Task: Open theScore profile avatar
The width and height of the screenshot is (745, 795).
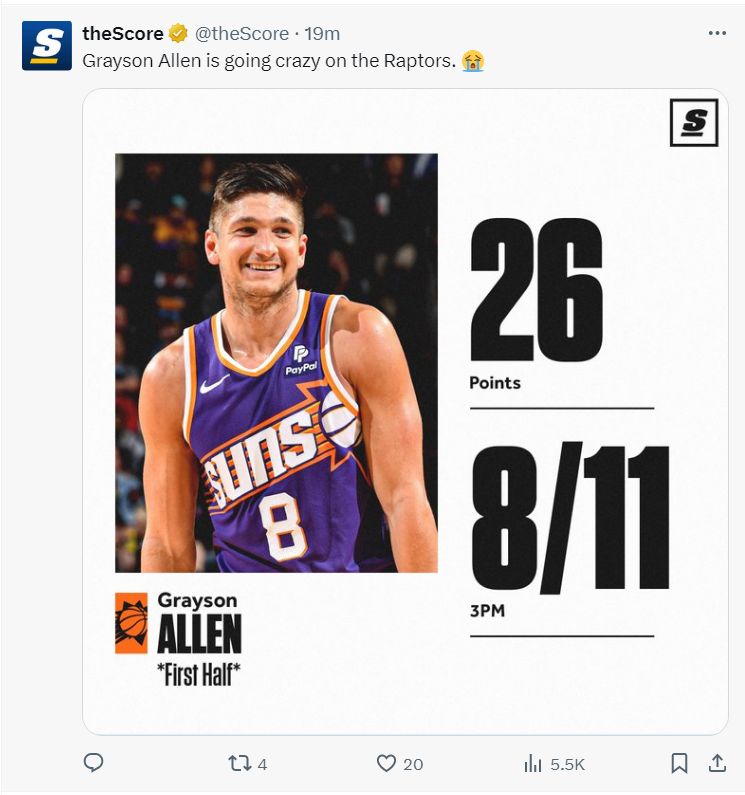Action: (x=46, y=46)
